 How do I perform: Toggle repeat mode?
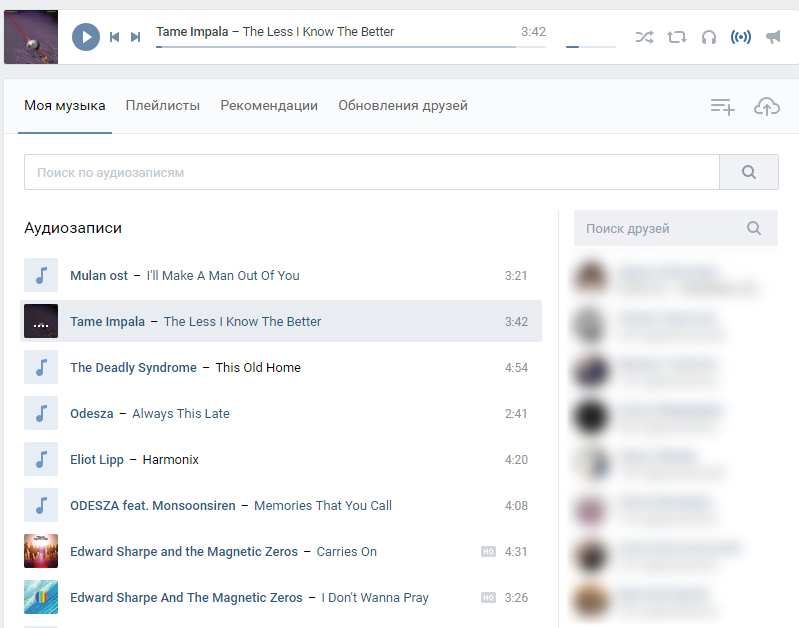677,37
